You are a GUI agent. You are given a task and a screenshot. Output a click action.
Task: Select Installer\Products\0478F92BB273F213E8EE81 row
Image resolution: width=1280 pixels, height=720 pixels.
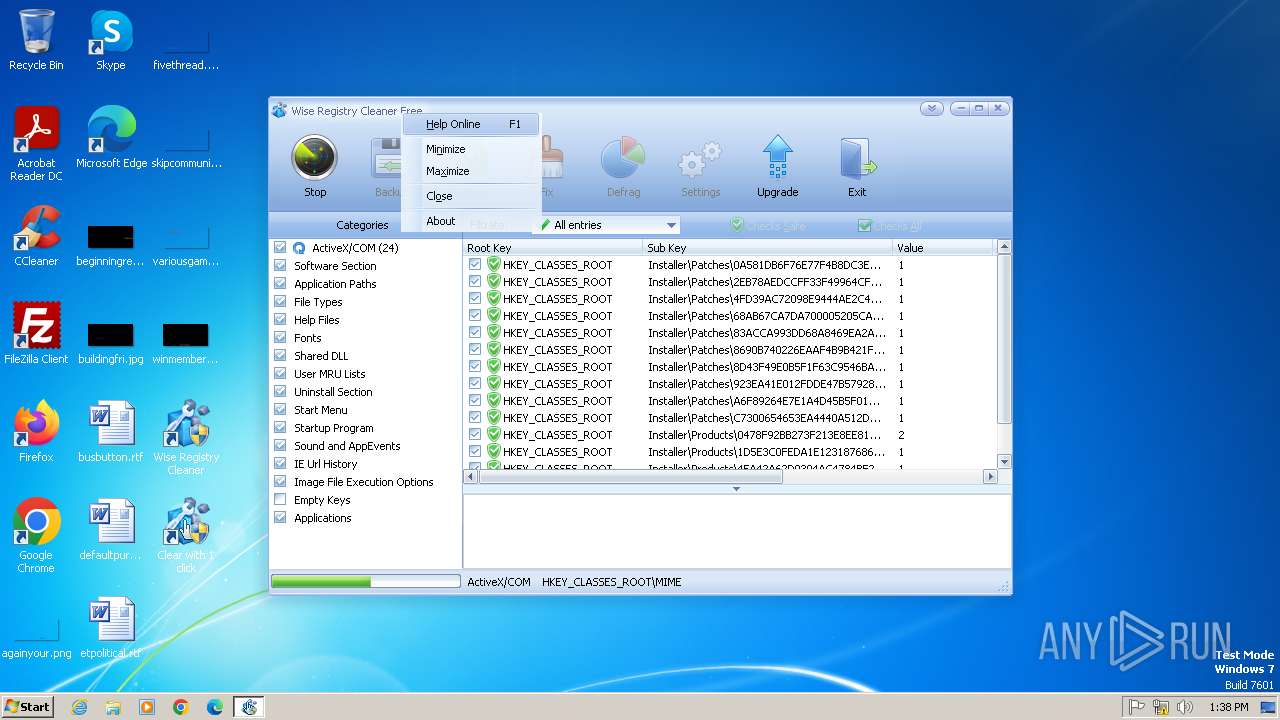(x=730, y=435)
